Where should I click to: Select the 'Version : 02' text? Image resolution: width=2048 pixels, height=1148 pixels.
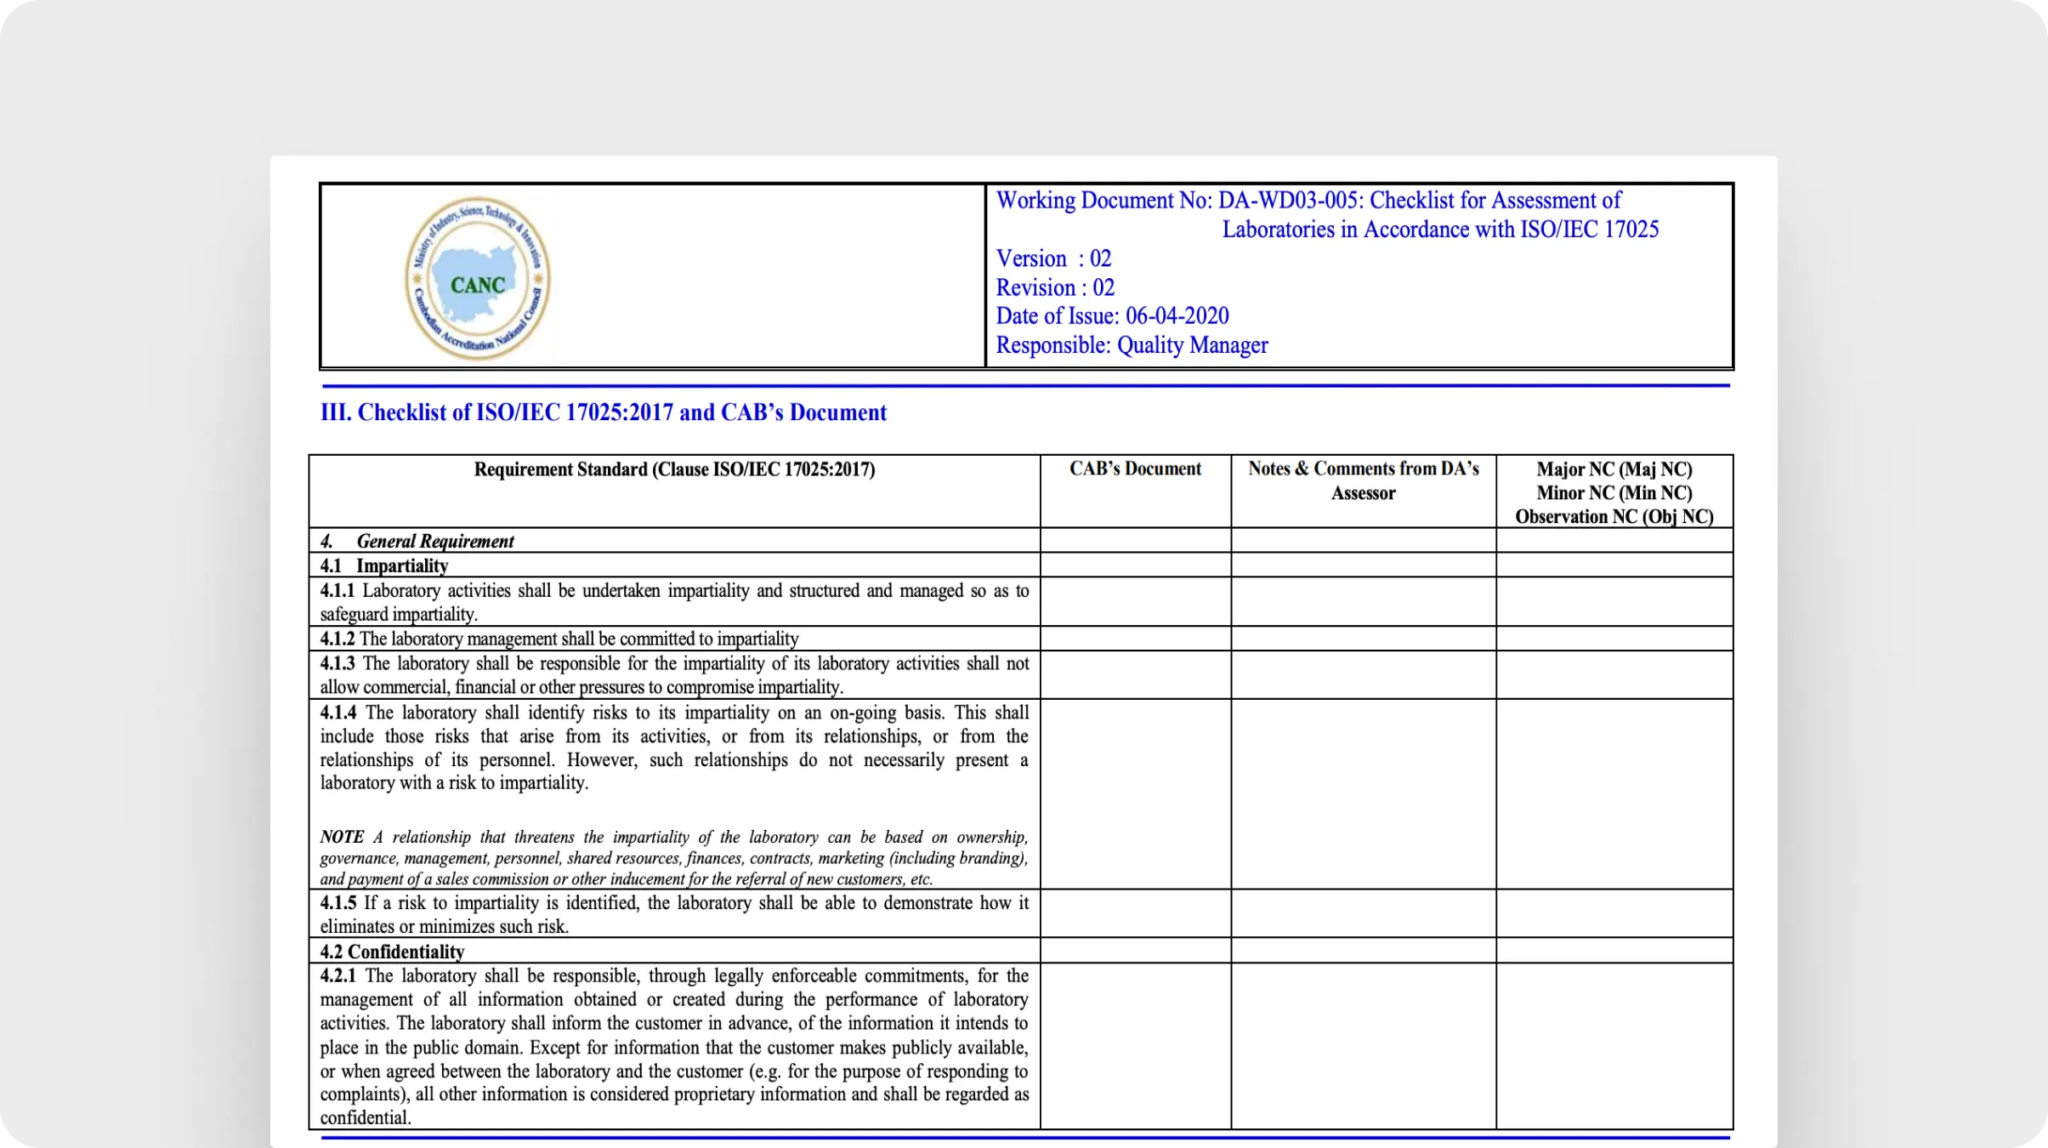tap(1053, 258)
